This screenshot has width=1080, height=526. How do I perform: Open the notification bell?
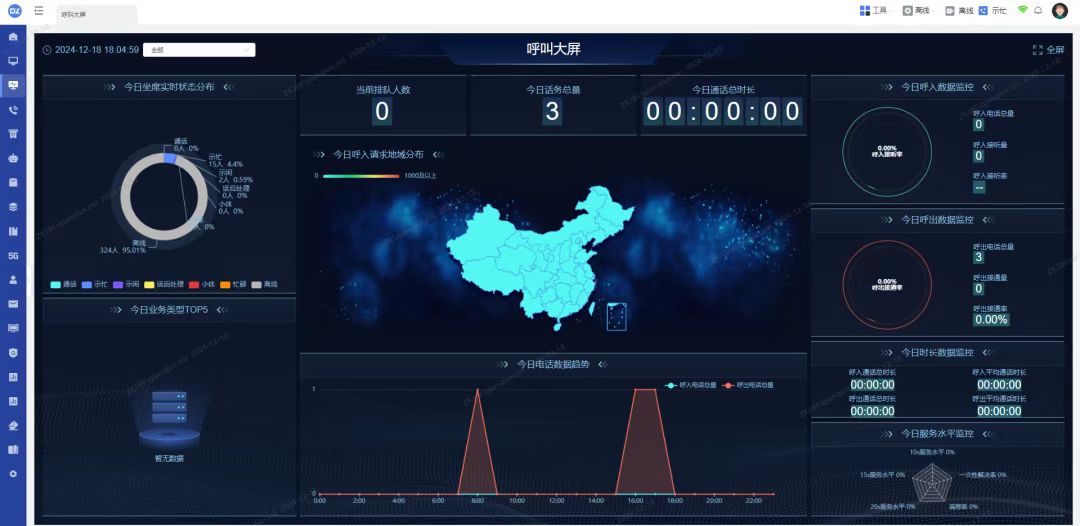pyautogui.click(x=1038, y=10)
